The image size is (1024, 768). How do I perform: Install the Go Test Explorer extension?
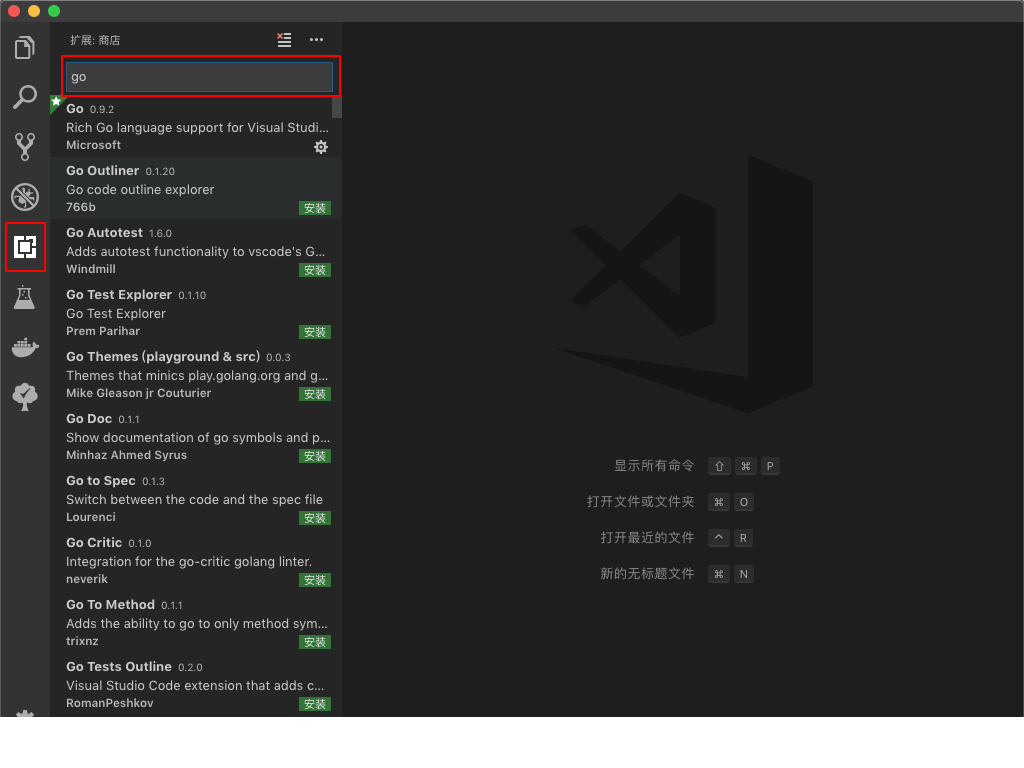pos(315,332)
